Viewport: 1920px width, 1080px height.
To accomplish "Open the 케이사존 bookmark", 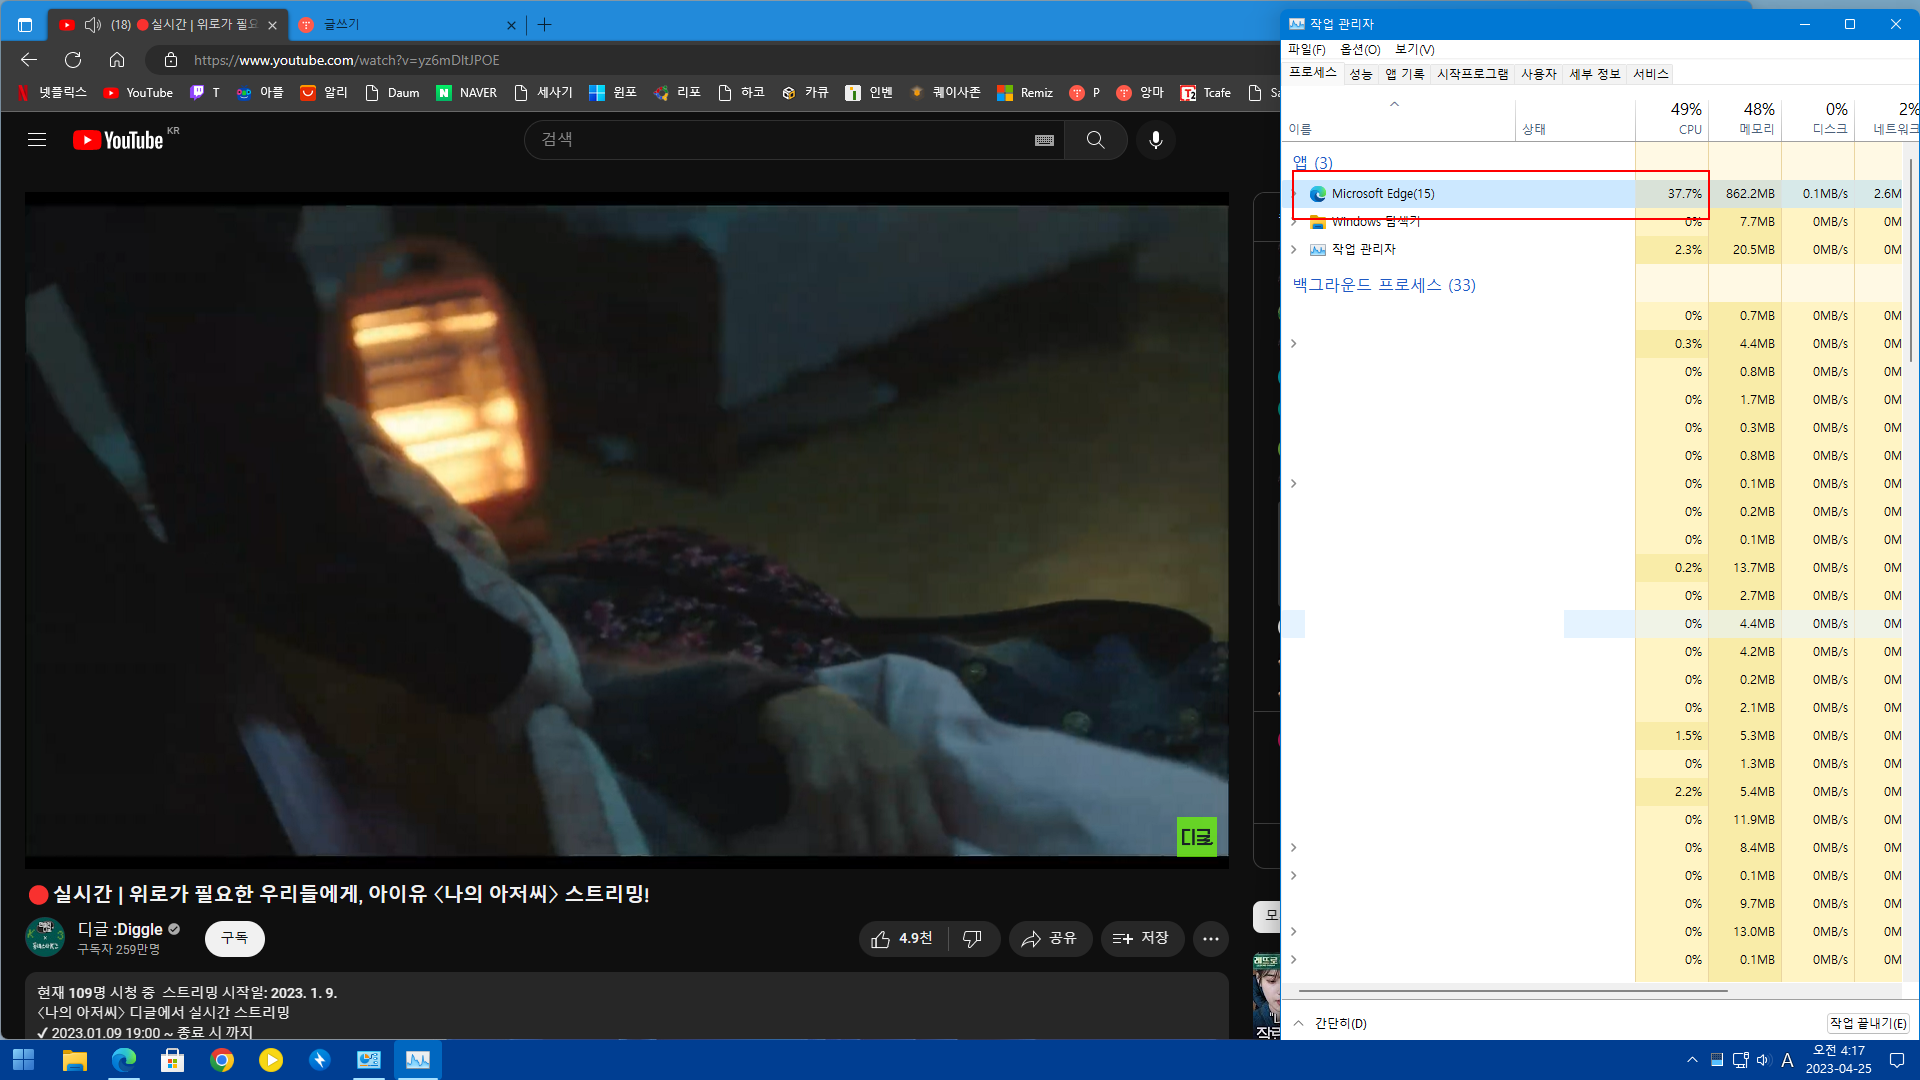I will [x=945, y=92].
